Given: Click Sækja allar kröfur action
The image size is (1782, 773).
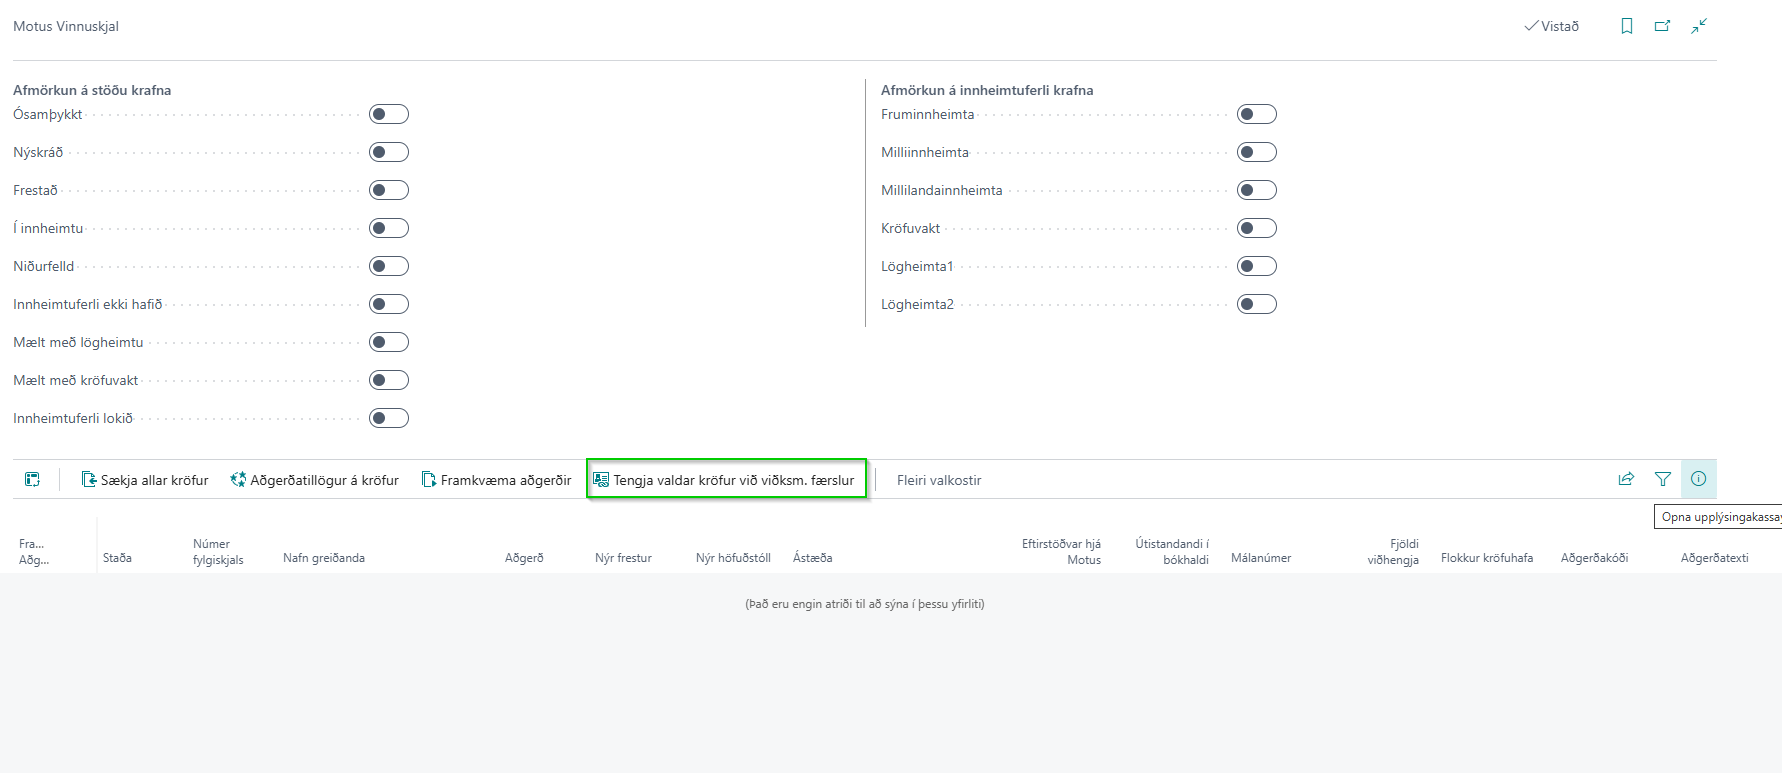Looking at the screenshot, I should [145, 480].
